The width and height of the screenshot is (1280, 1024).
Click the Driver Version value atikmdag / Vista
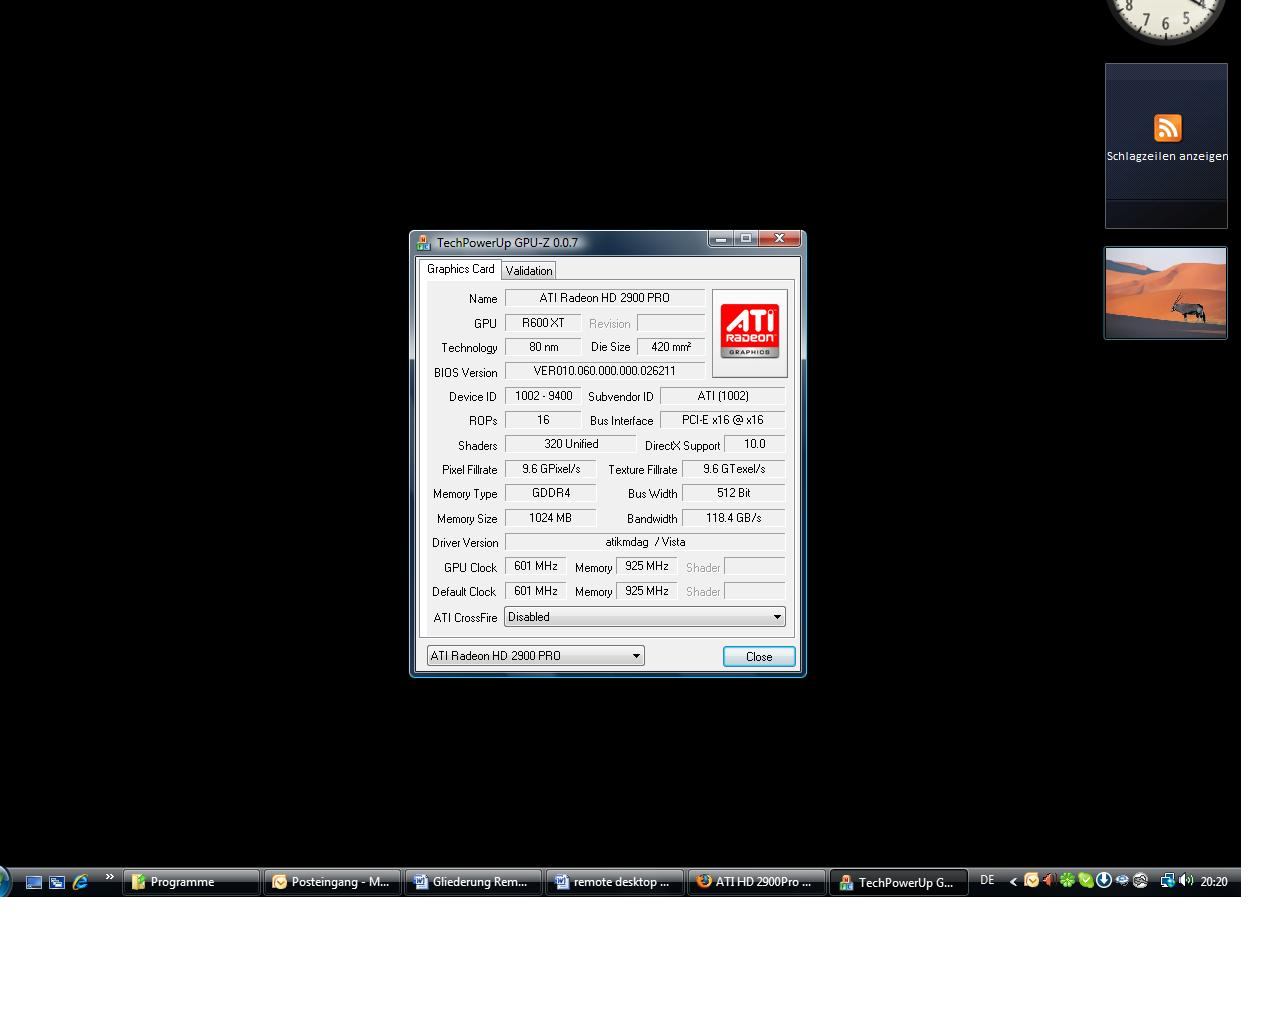point(645,542)
